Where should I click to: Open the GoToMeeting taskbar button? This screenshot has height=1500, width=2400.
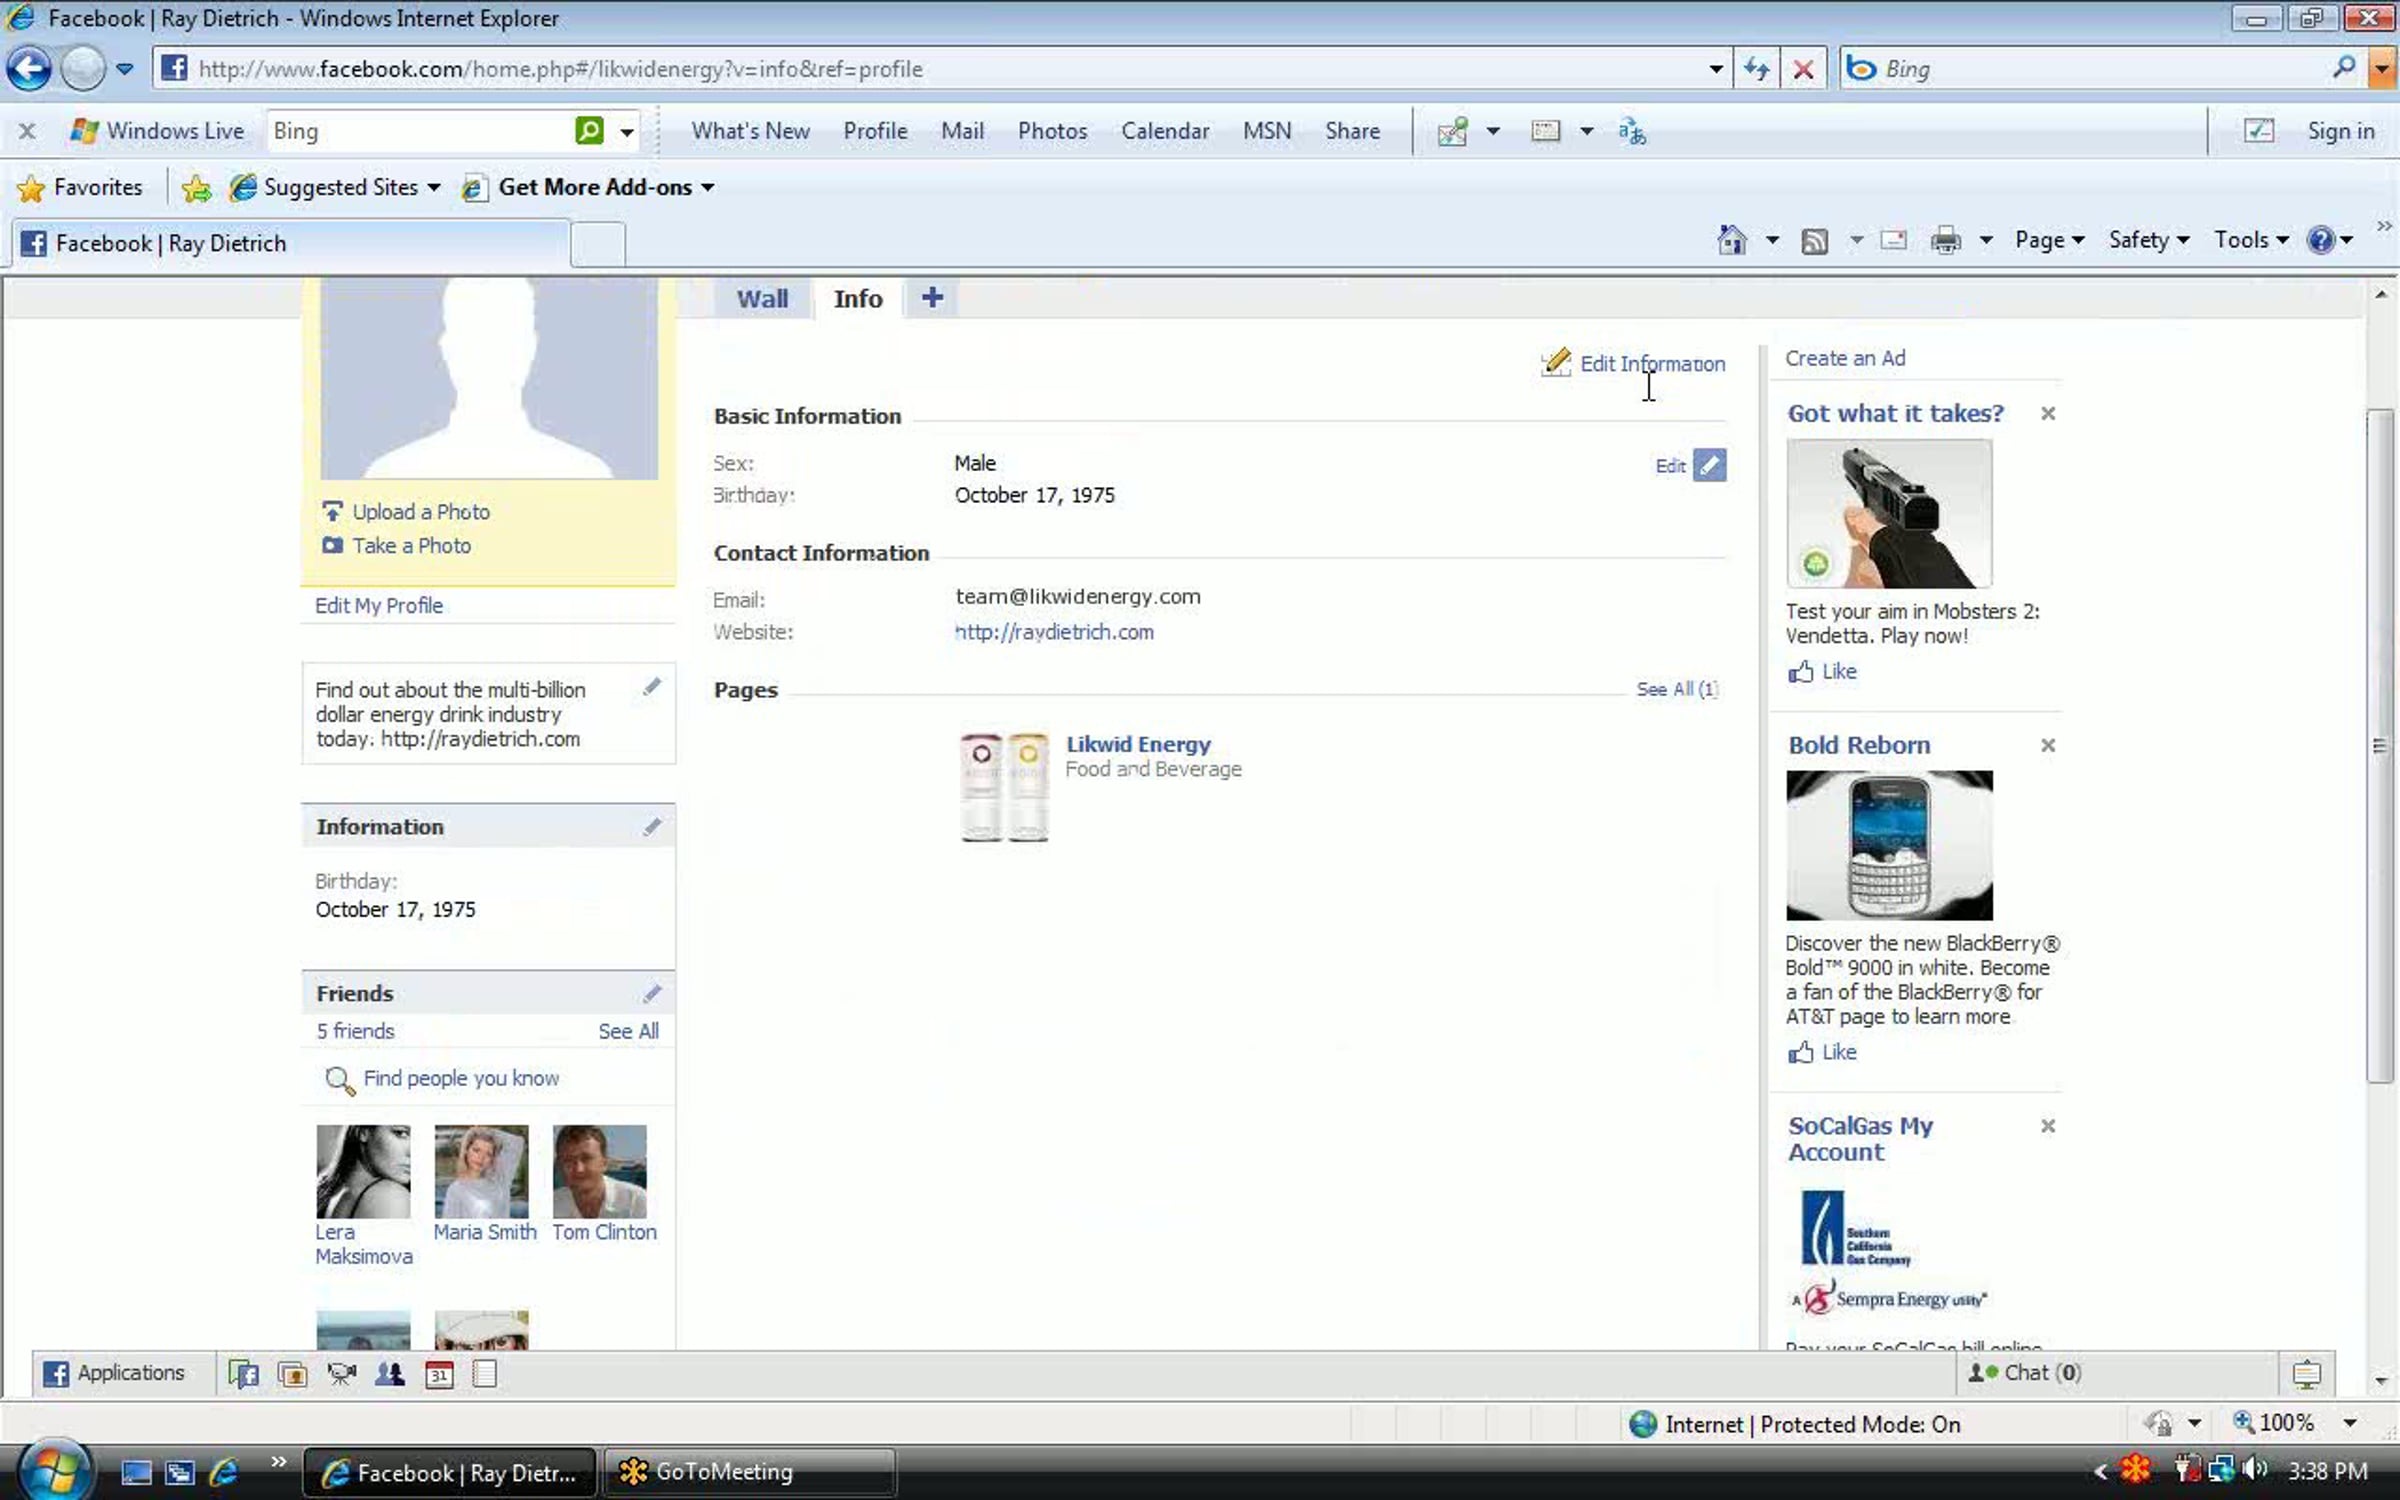pyautogui.click(x=748, y=1472)
